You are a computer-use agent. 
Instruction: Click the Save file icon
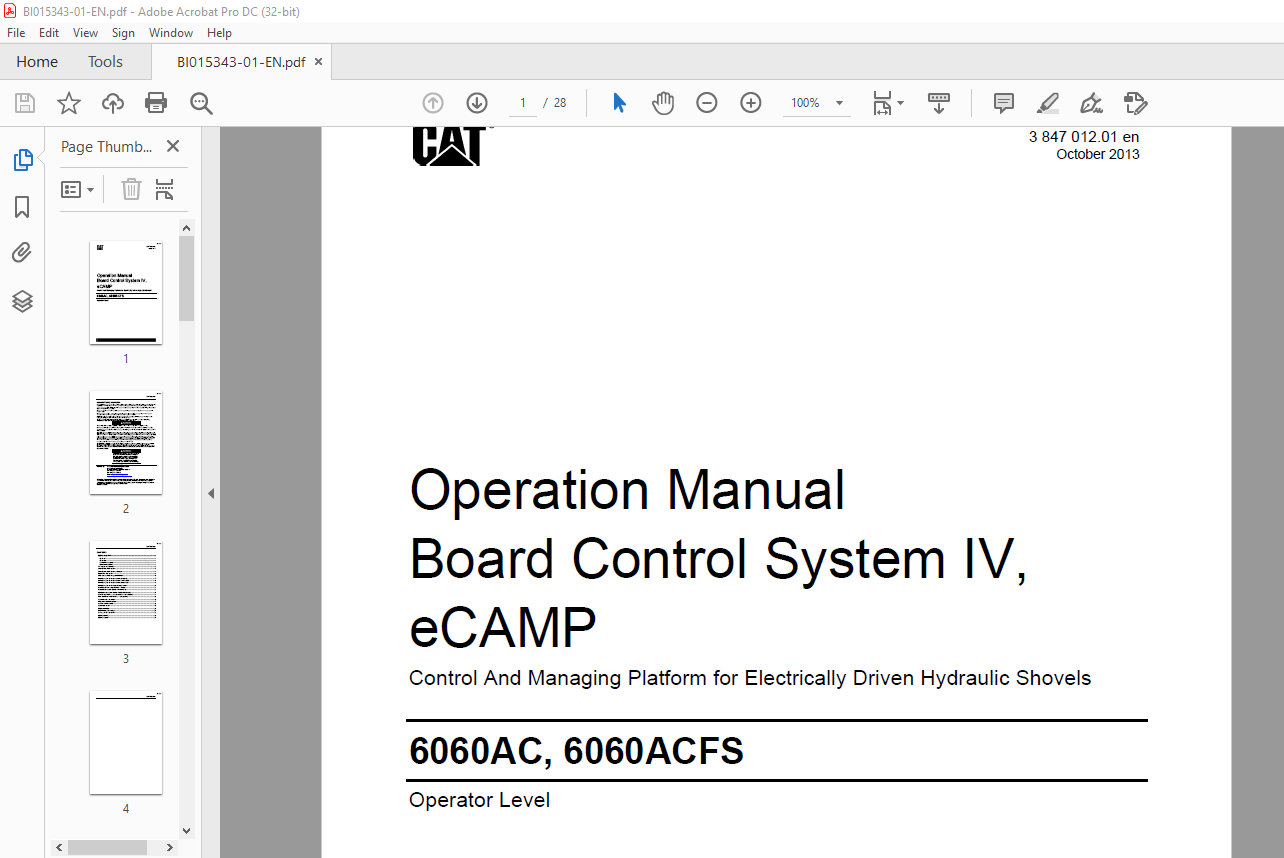click(x=25, y=103)
